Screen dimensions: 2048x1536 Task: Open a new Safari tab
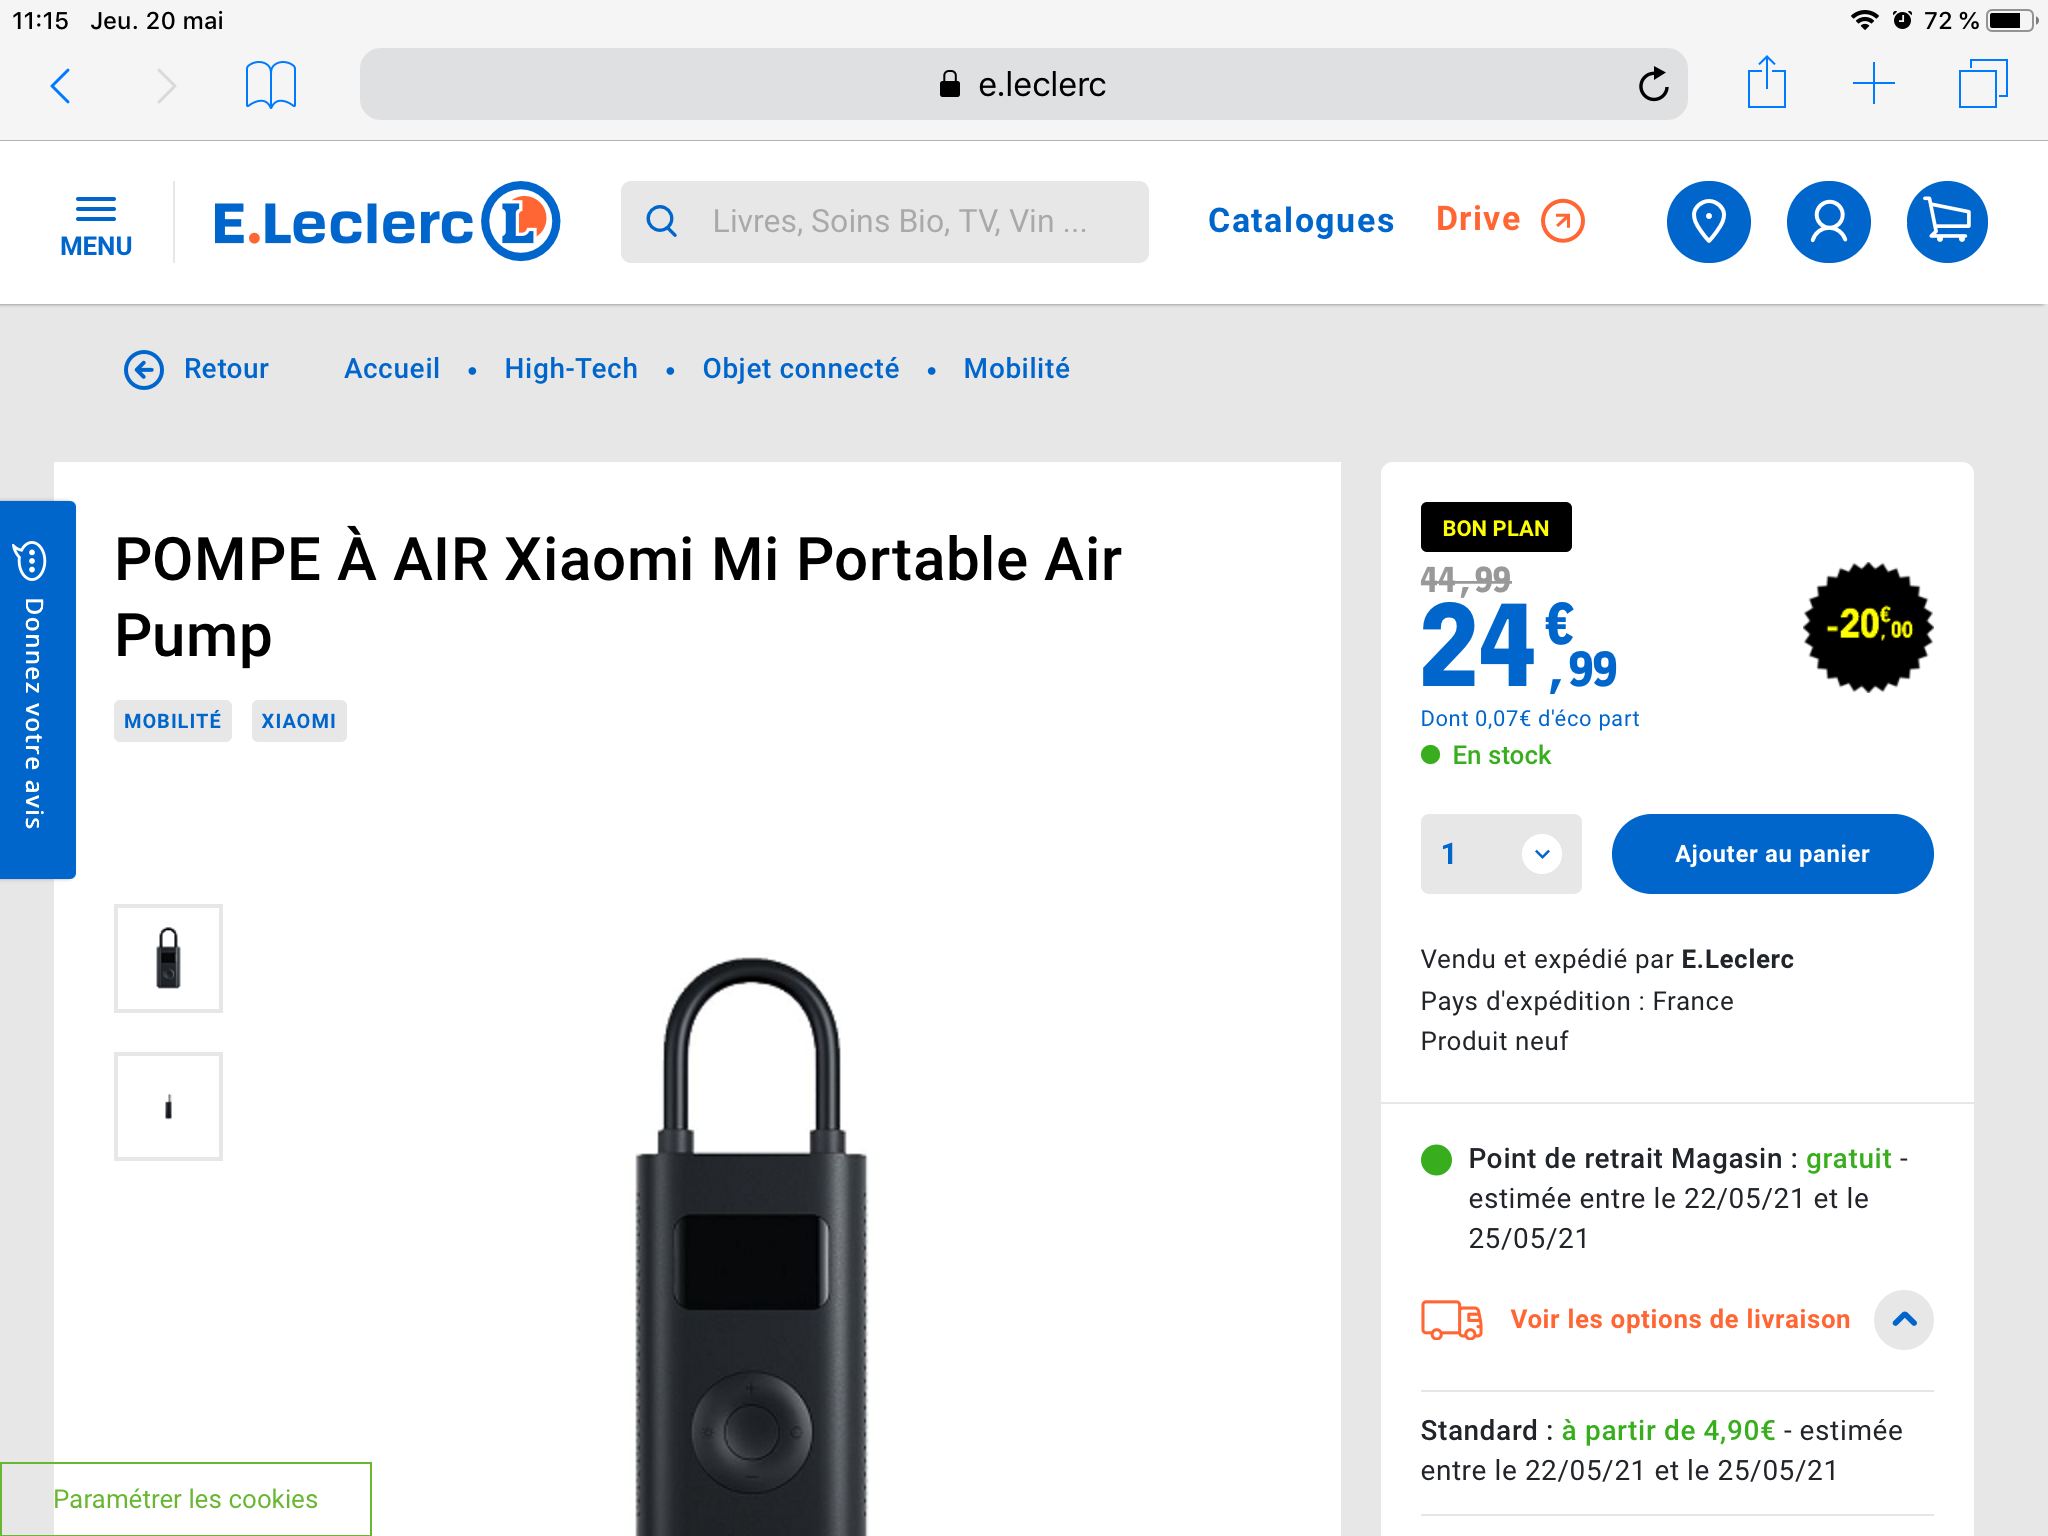point(1873,84)
